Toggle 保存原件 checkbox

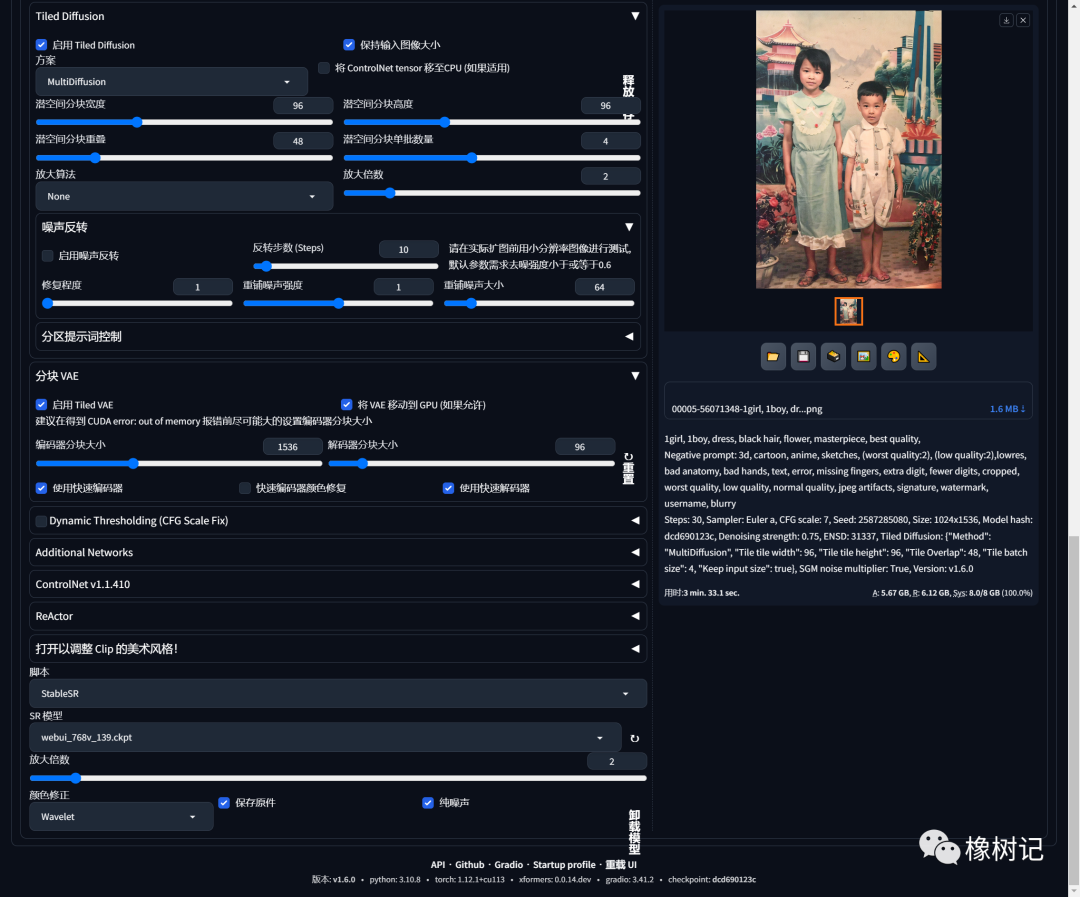pyautogui.click(x=224, y=803)
